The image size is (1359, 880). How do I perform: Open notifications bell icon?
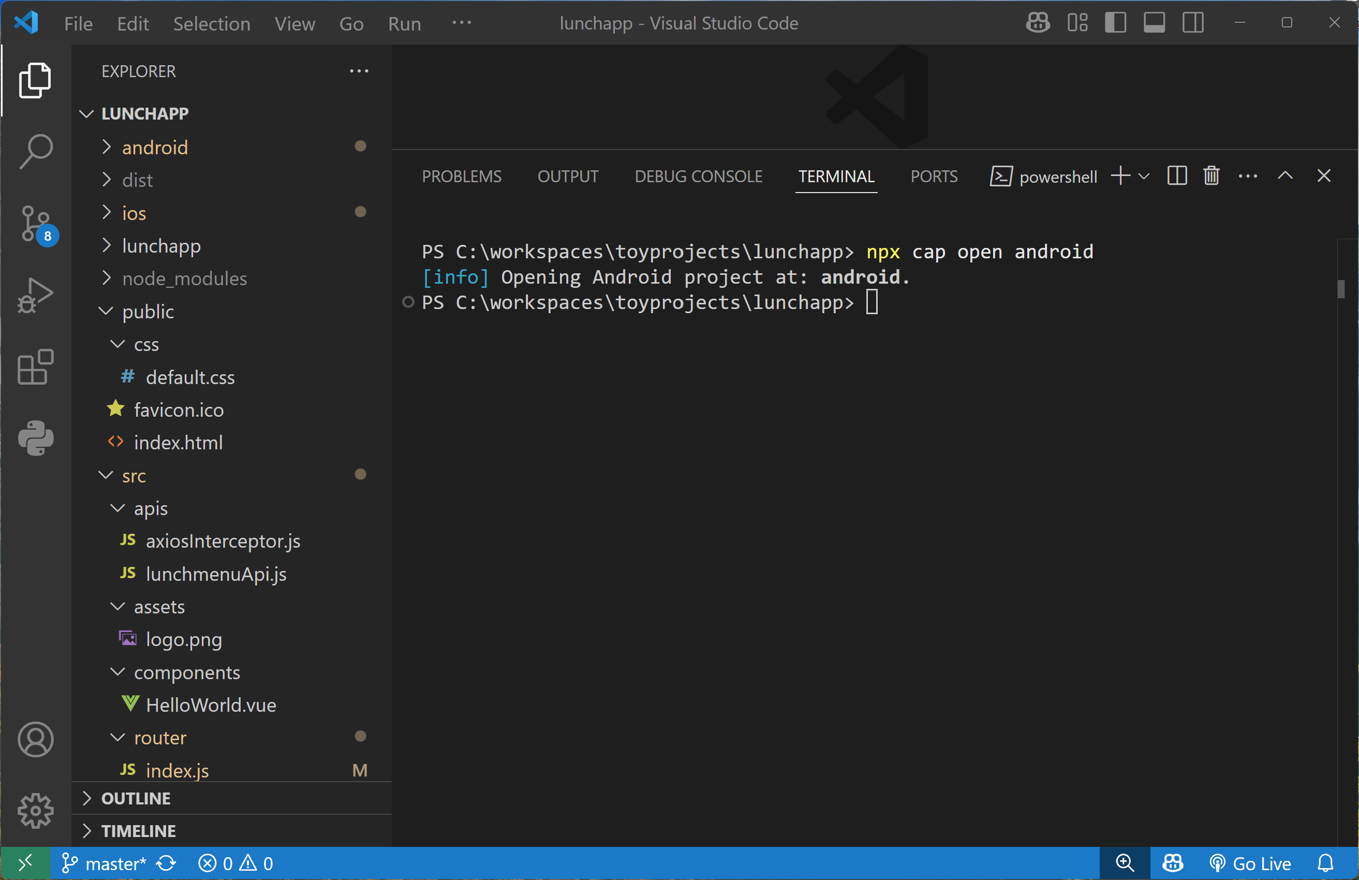coord(1326,863)
